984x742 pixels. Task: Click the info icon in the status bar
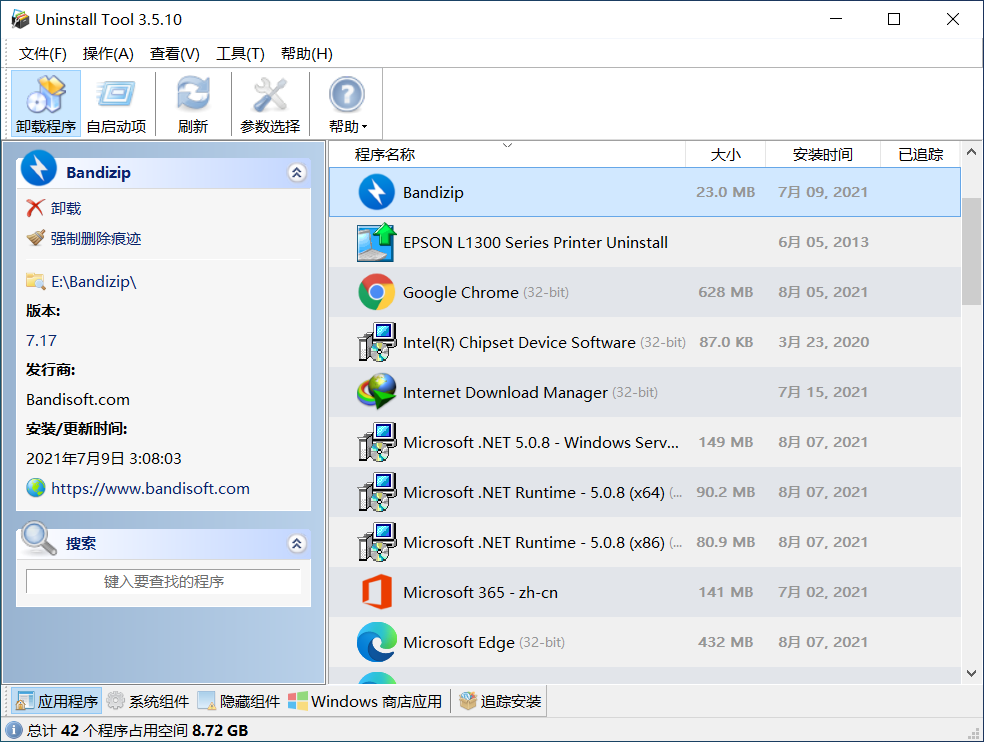tap(14, 730)
